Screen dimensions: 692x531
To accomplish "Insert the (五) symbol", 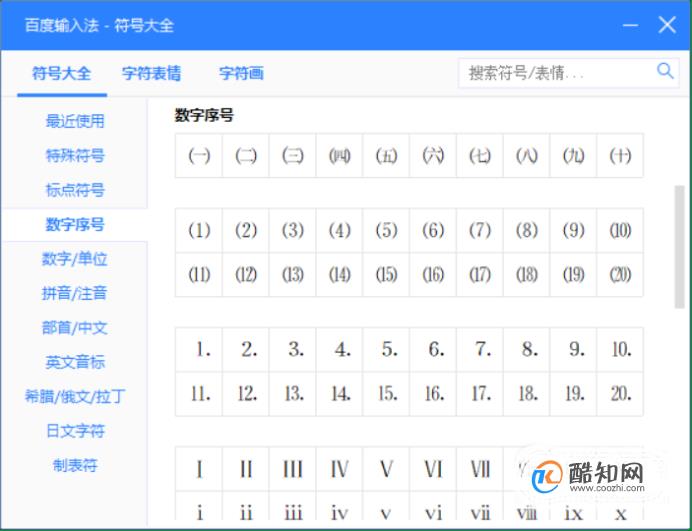I will [386, 155].
